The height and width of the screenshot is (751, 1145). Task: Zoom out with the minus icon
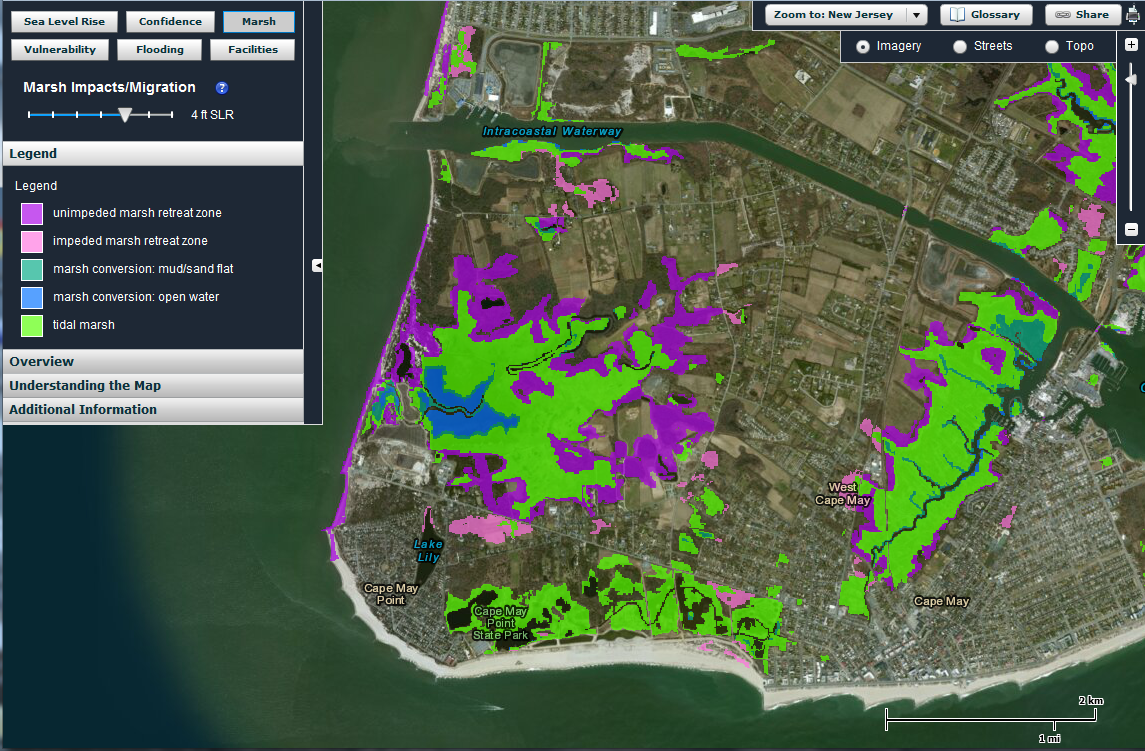point(1131,228)
